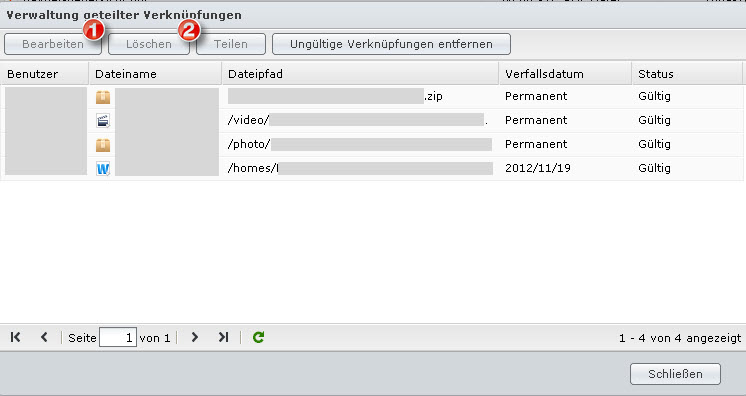
Task: Select the archive icon in /photo/ row
Action: [103, 145]
